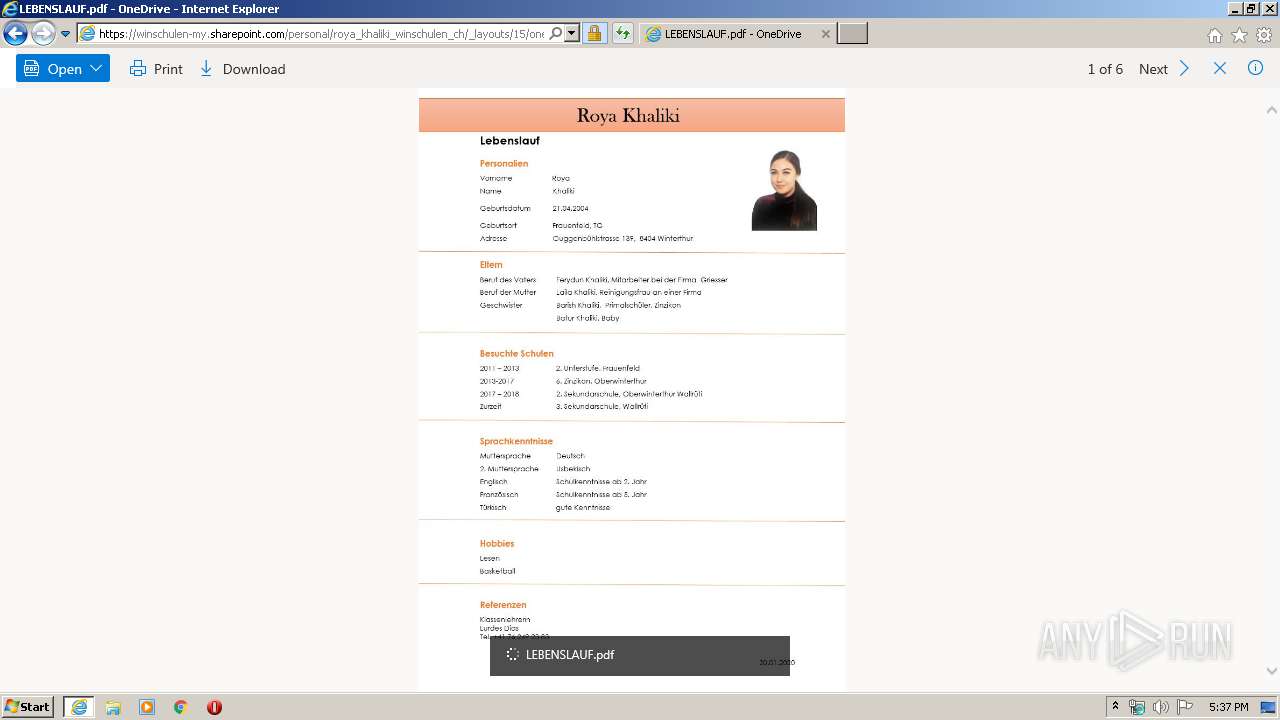Viewport: 1280px width, 720px height.
Task: Show hidden tray icons arrow
Action: tap(1115, 707)
